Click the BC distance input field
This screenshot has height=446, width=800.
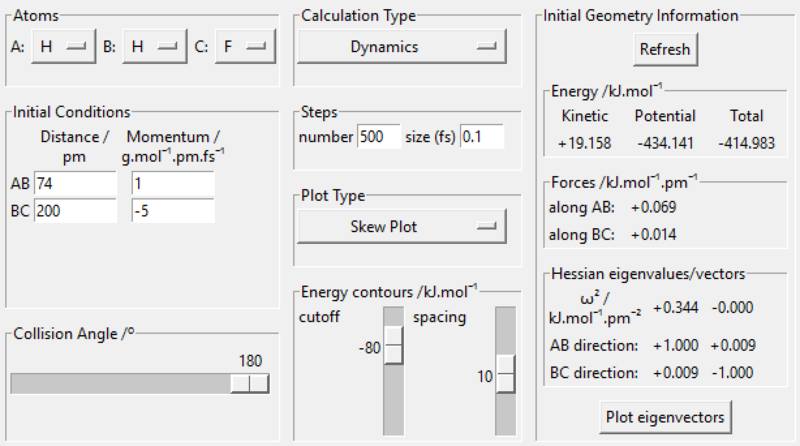tap(75, 211)
